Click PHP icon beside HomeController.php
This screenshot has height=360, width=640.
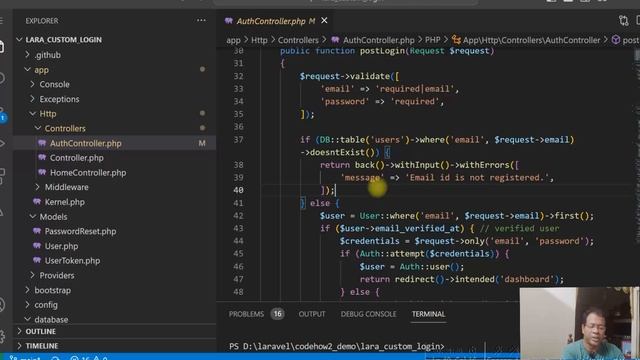(42, 172)
